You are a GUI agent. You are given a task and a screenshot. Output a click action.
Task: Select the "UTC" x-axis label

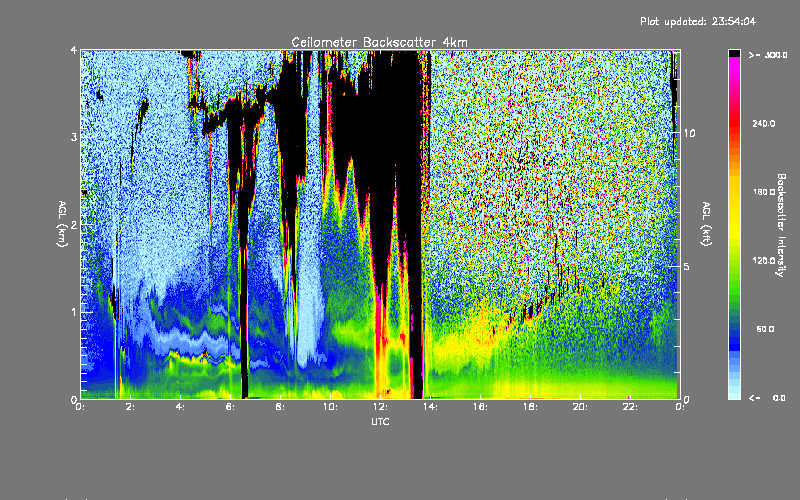click(380, 421)
